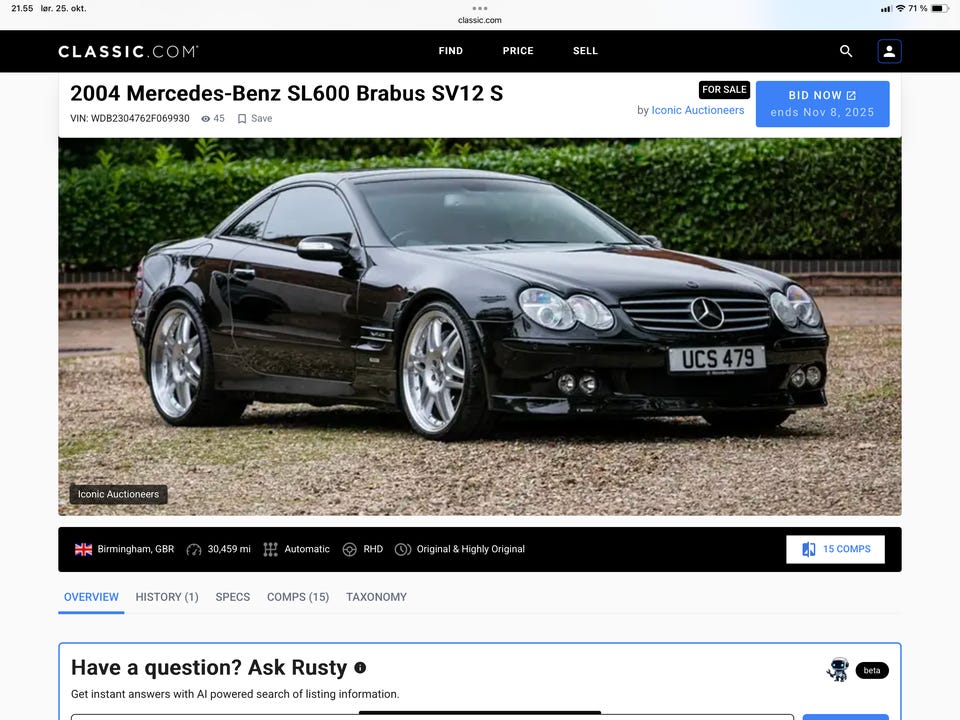Screen dimensions: 960x720
Task: Switch to the HISTORY (1) tab
Action: pyautogui.click(x=167, y=597)
